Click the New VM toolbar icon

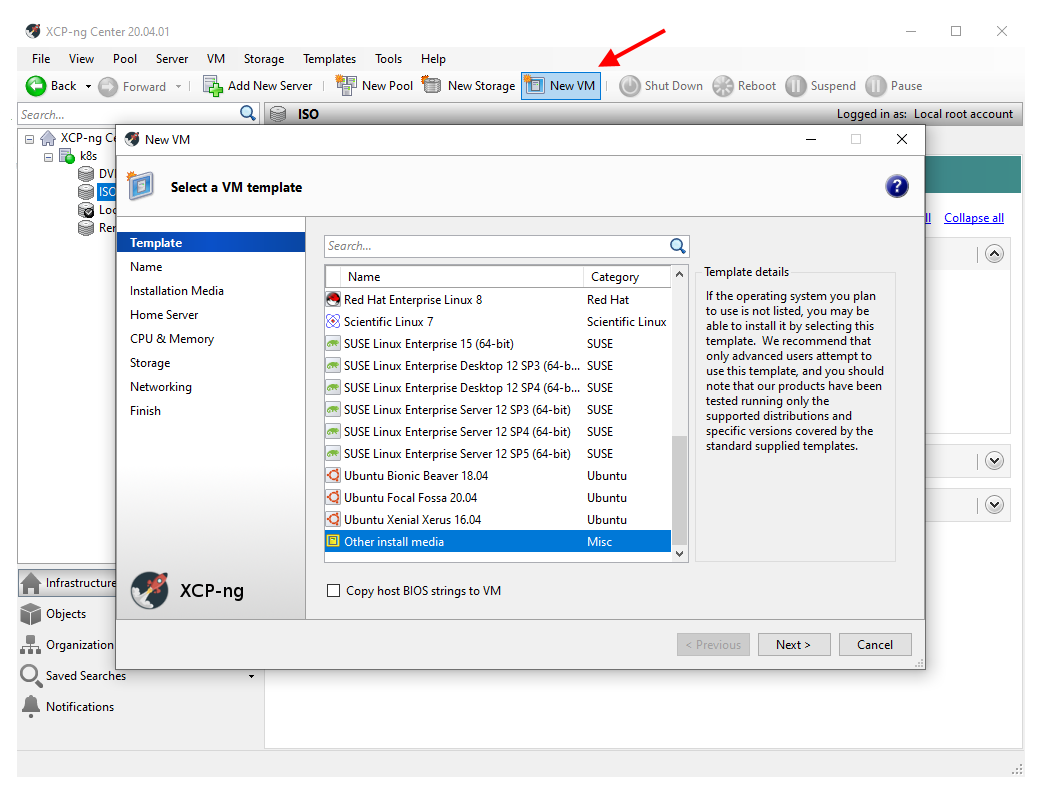(535, 86)
